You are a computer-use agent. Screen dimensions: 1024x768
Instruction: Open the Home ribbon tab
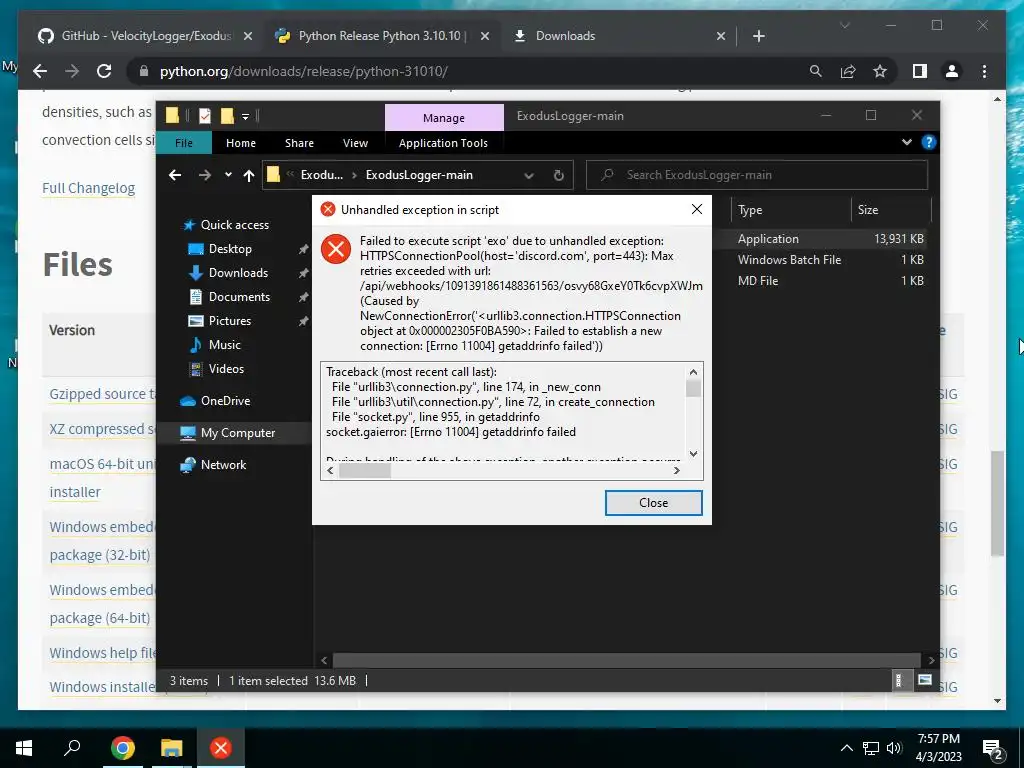(x=241, y=143)
